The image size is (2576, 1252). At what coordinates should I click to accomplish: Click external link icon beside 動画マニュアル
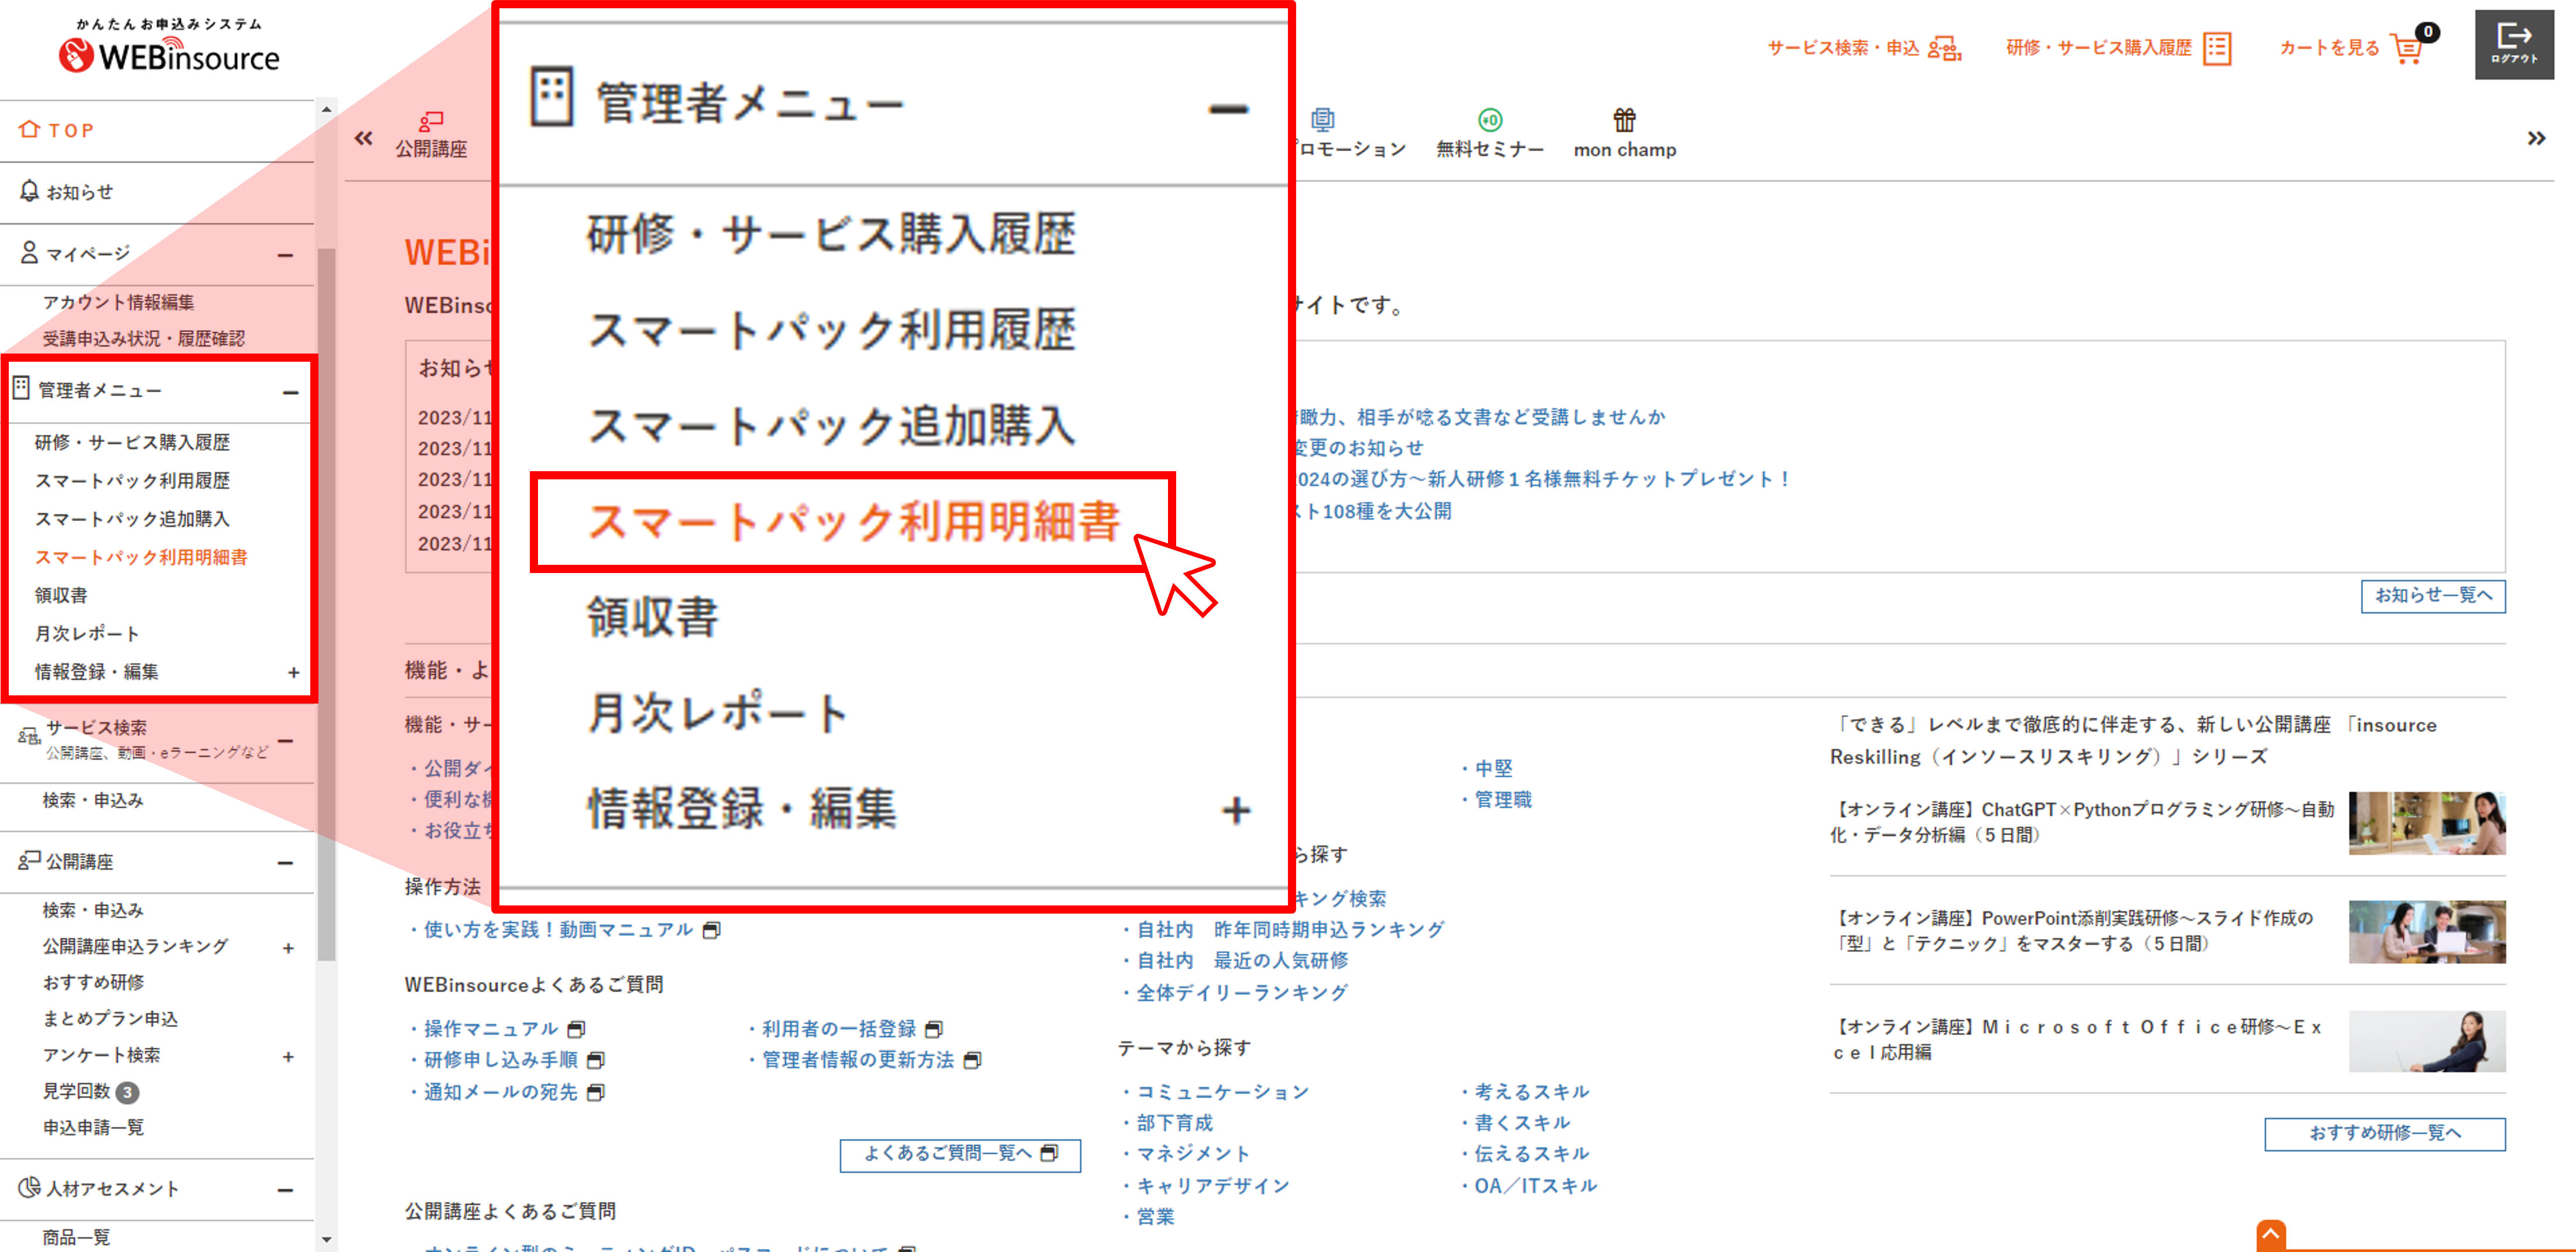coord(711,930)
